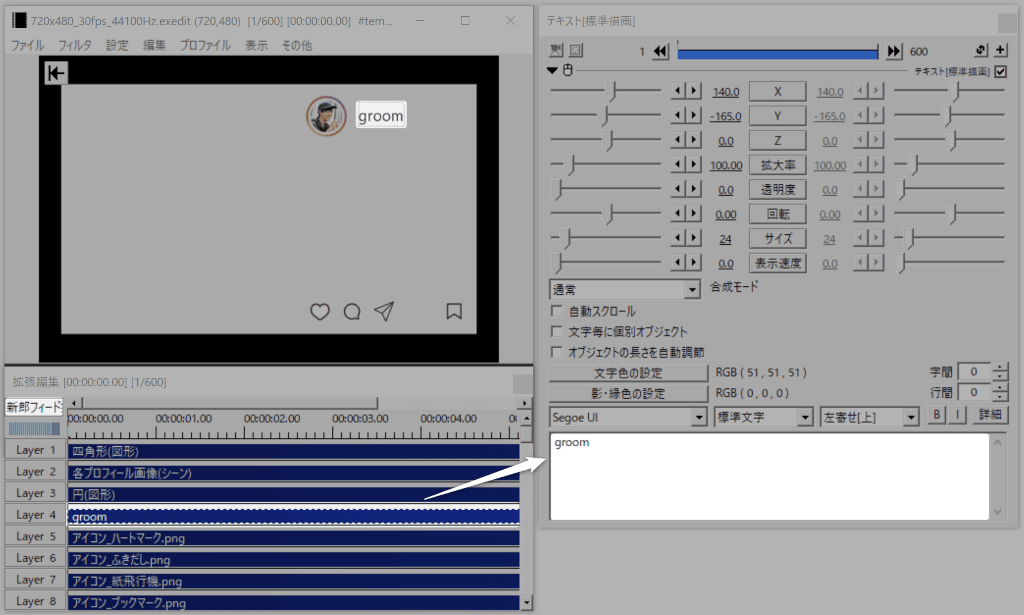
Task: Check the 文字毎に個別オブジェクト option
Action: click(x=557, y=331)
